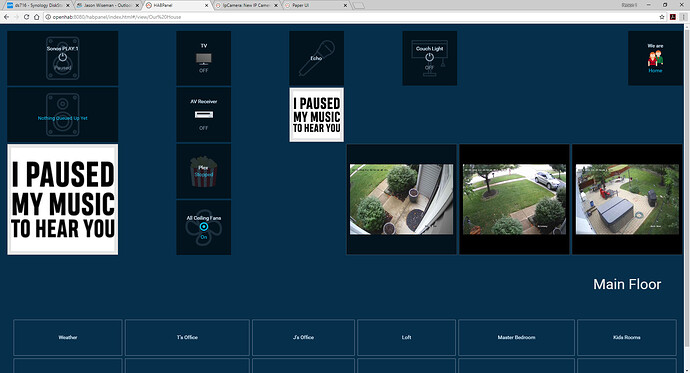Switch to the Synology DiskStation tab
The image size is (690, 373).
pyautogui.click(x=37, y=5)
